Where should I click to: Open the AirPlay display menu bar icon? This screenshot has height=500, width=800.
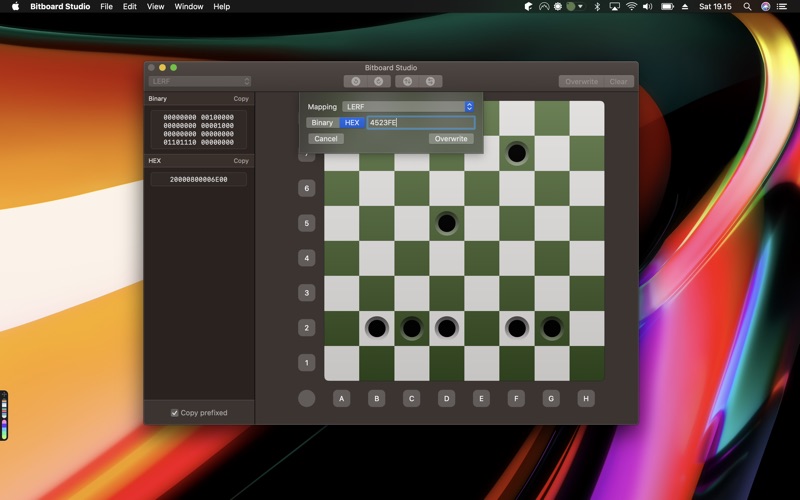click(615, 7)
